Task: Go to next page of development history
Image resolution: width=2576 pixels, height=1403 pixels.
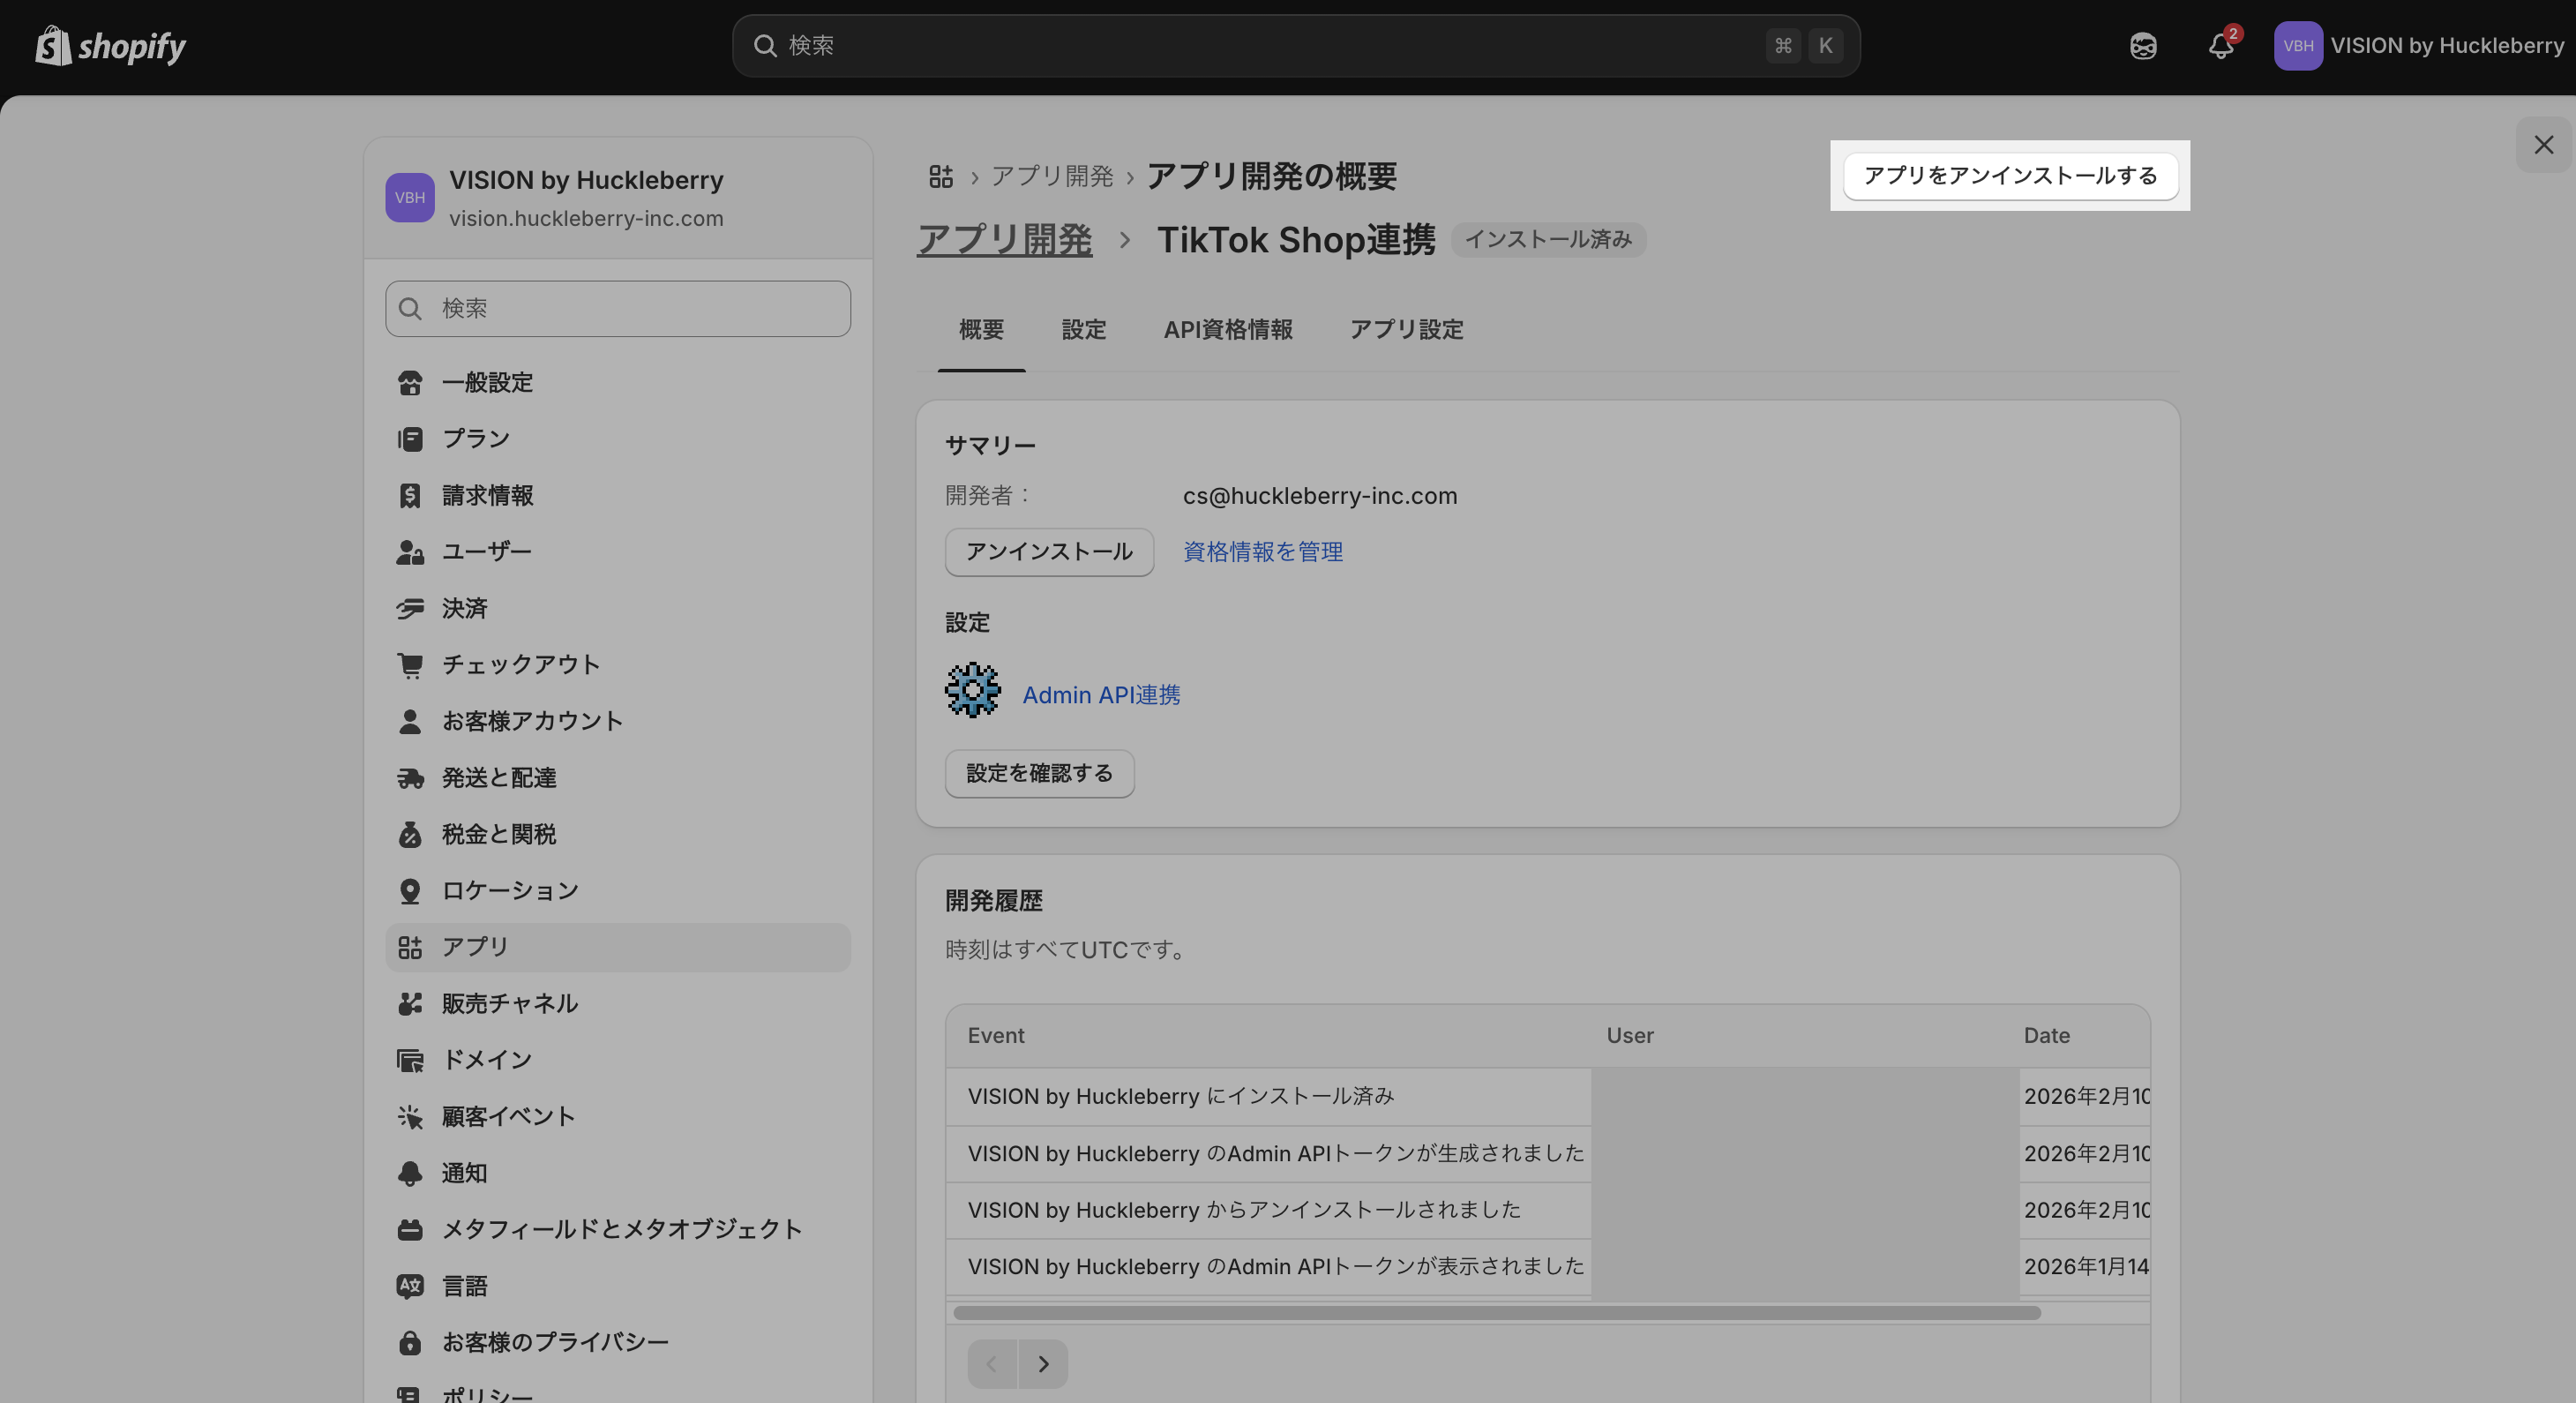Action: 1043,1363
